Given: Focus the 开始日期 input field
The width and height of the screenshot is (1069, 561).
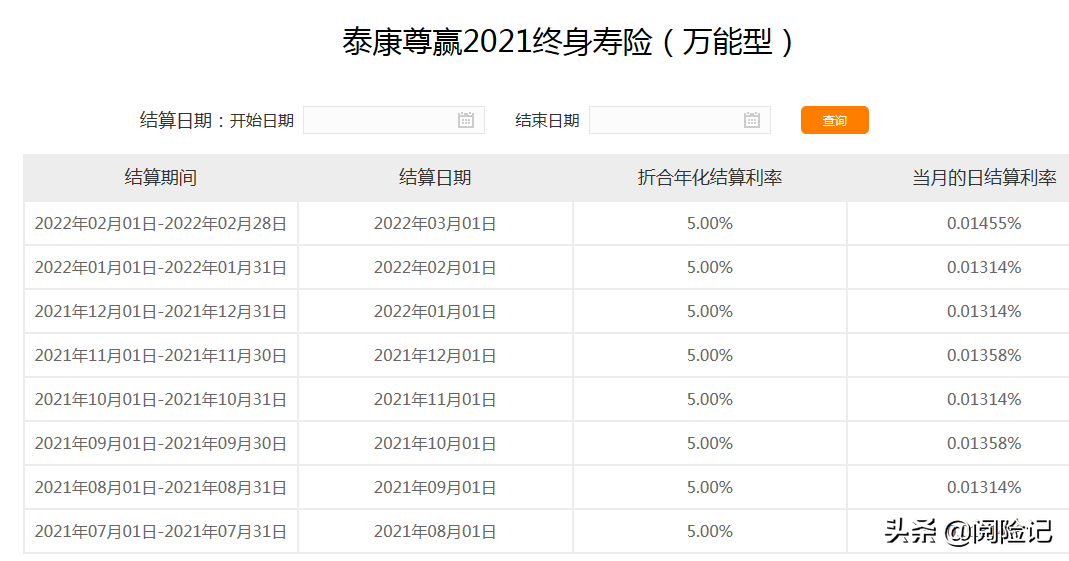Looking at the screenshot, I should tap(393, 120).
